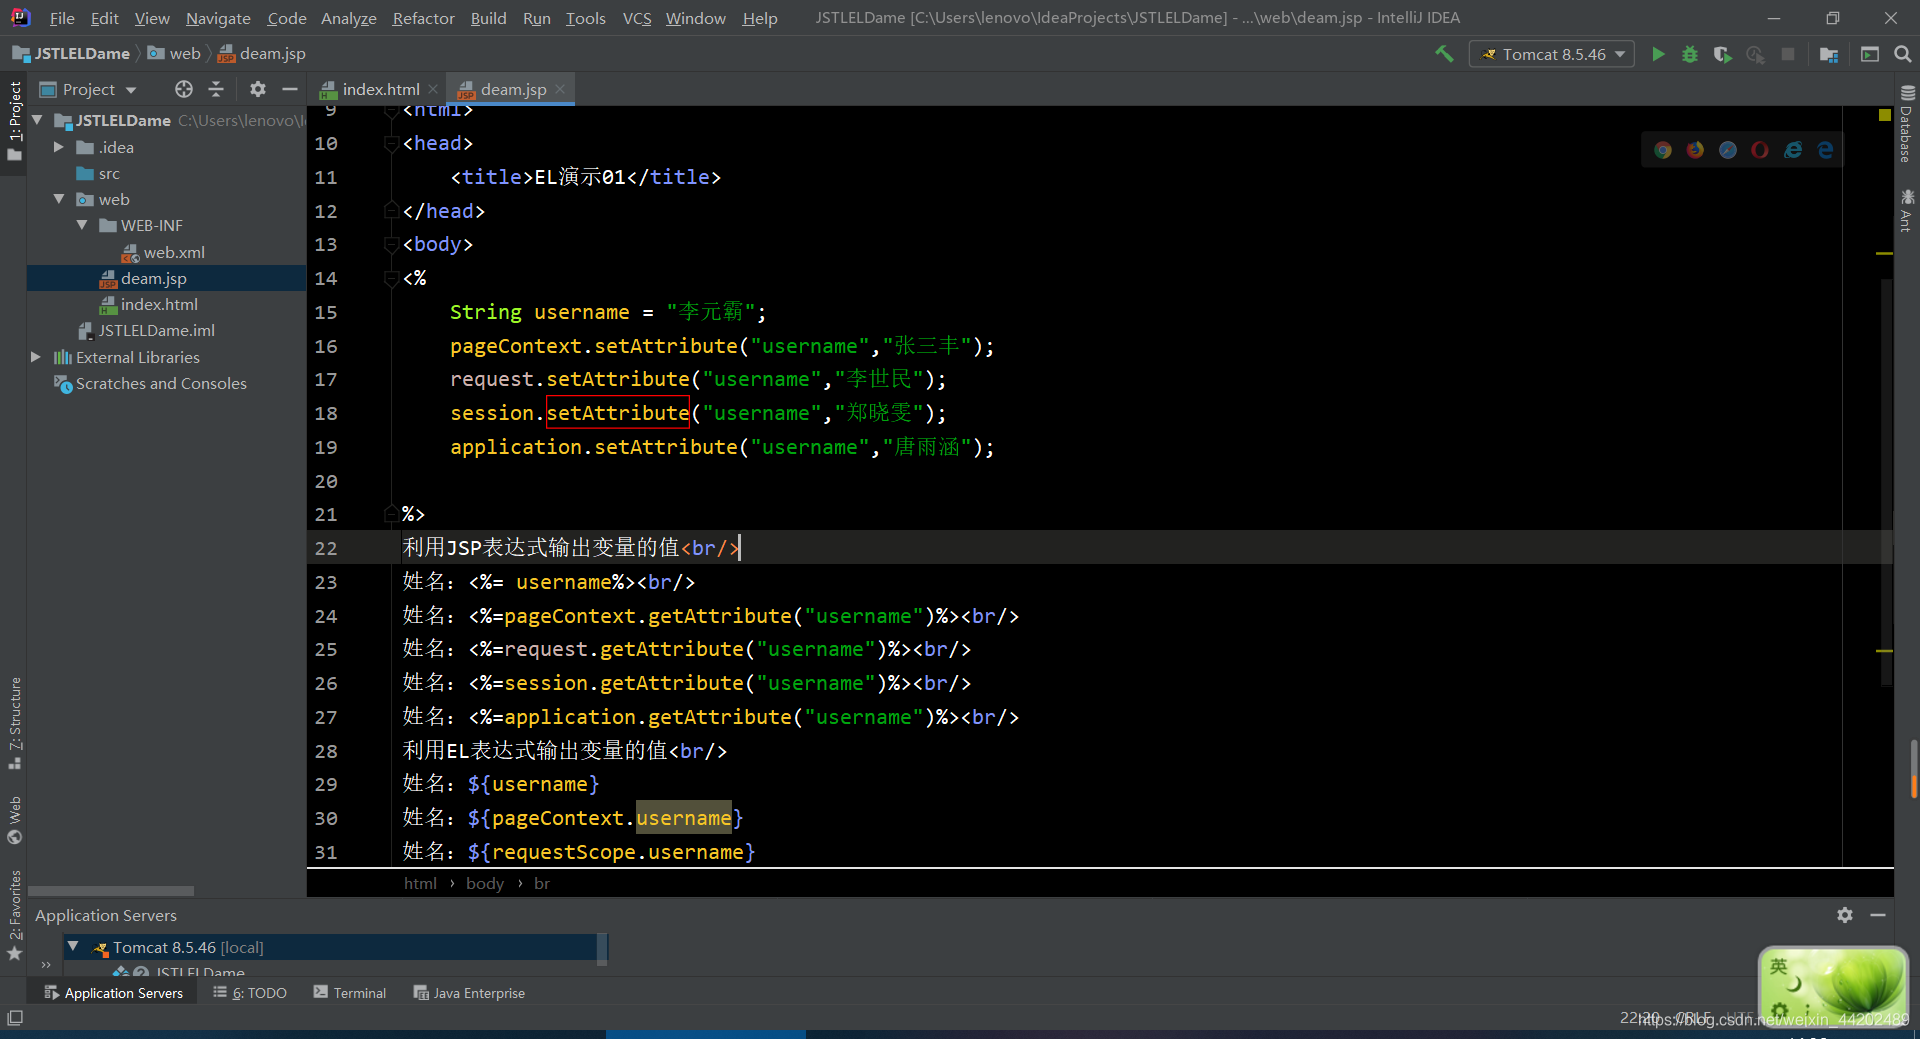Open the Navigate menu

(x=218, y=18)
